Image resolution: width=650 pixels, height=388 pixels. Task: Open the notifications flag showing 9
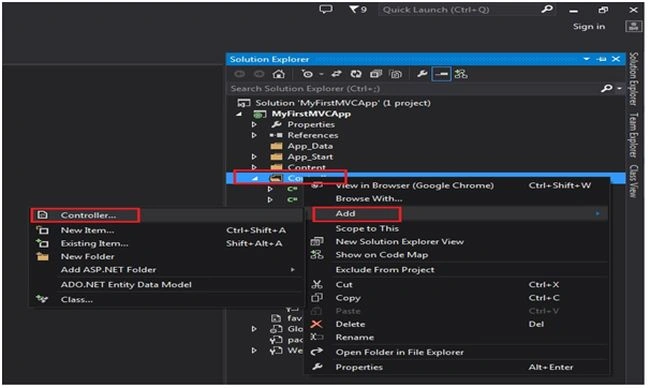(x=357, y=9)
